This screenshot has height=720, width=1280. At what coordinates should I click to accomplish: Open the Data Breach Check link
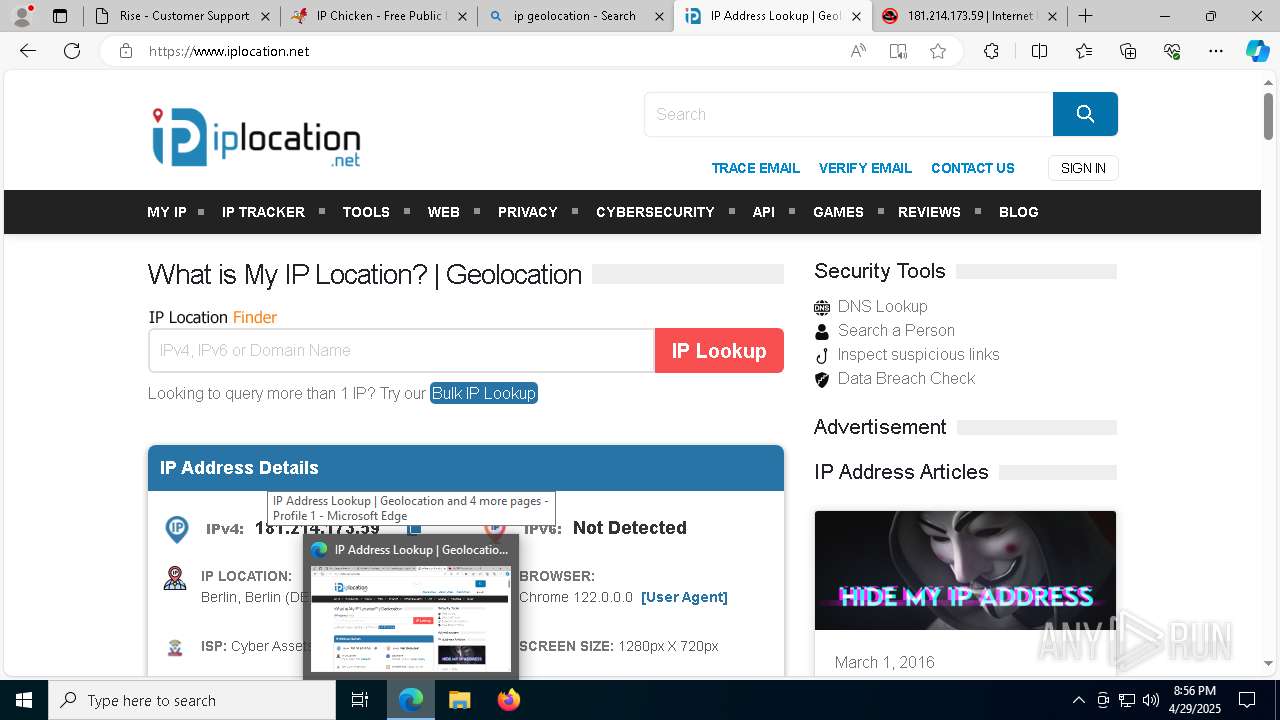(x=906, y=378)
